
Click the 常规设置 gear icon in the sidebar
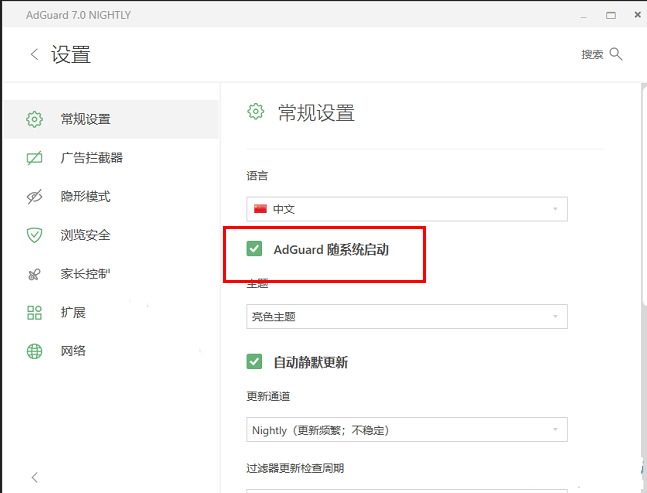(x=34, y=119)
